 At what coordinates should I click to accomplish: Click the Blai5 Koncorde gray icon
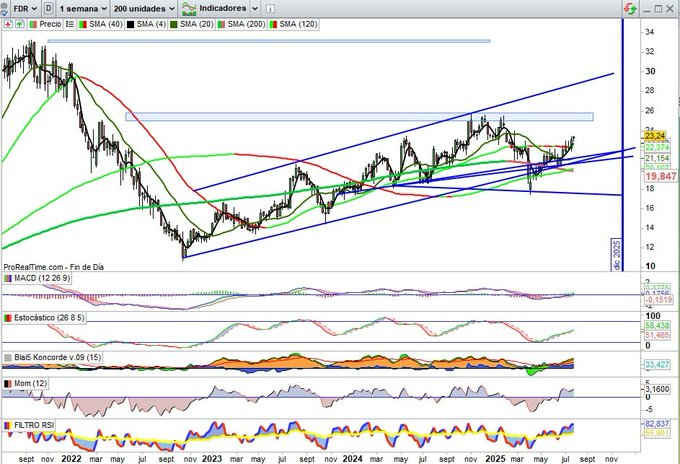point(8,357)
